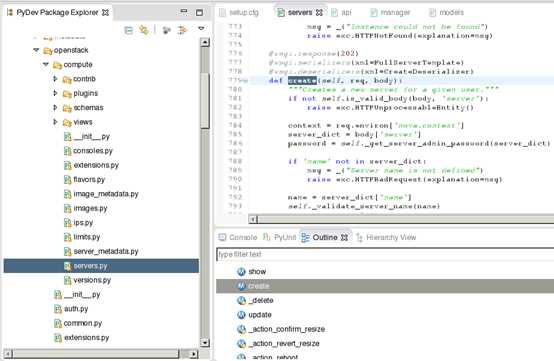Click Package Explorer horizontal scroll left arrow
This screenshot has width=554, height=361.
pyautogui.click(x=9, y=354)
